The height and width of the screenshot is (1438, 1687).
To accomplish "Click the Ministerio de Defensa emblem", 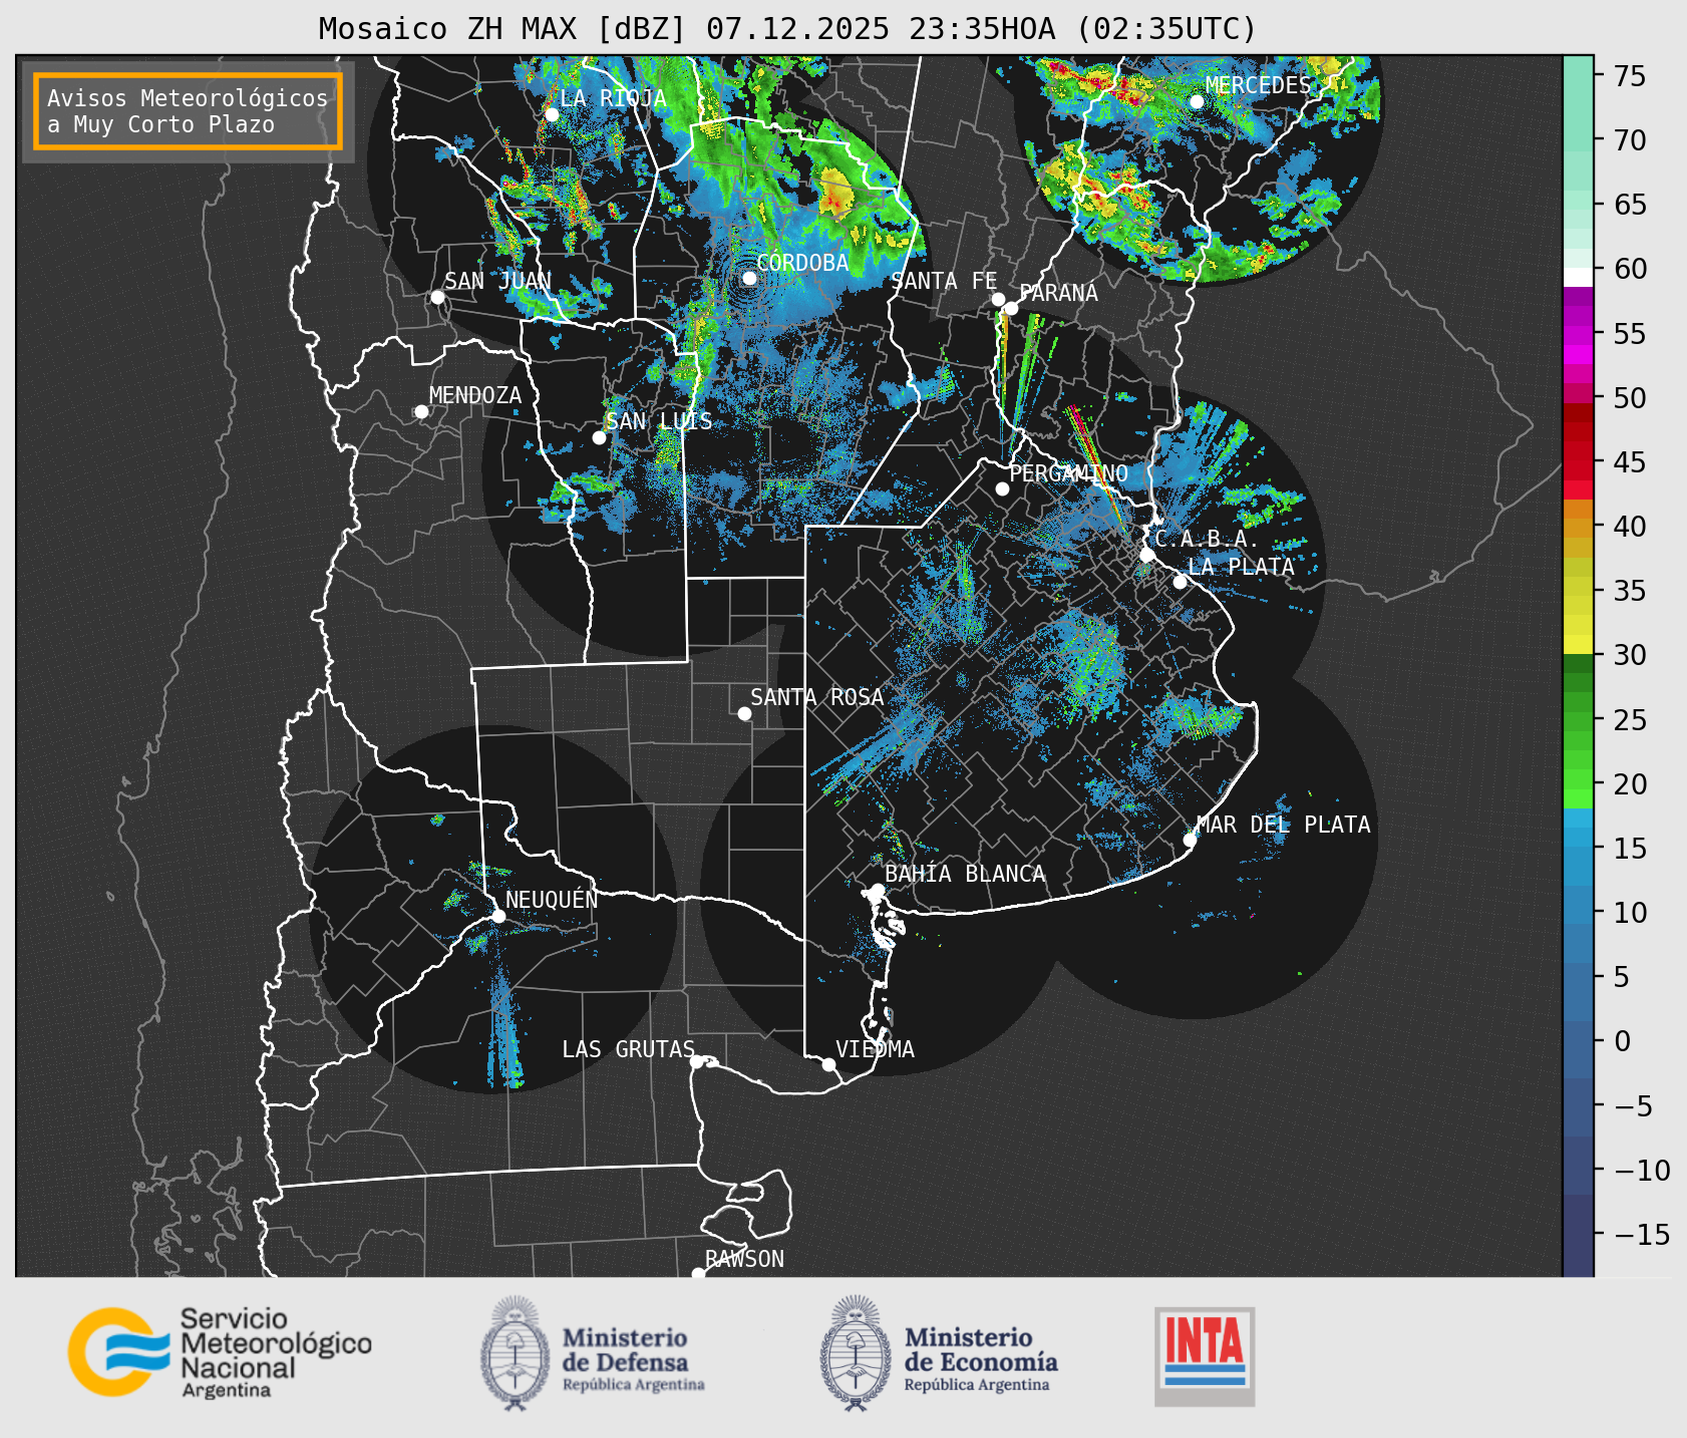I will tap(515, 1353).
